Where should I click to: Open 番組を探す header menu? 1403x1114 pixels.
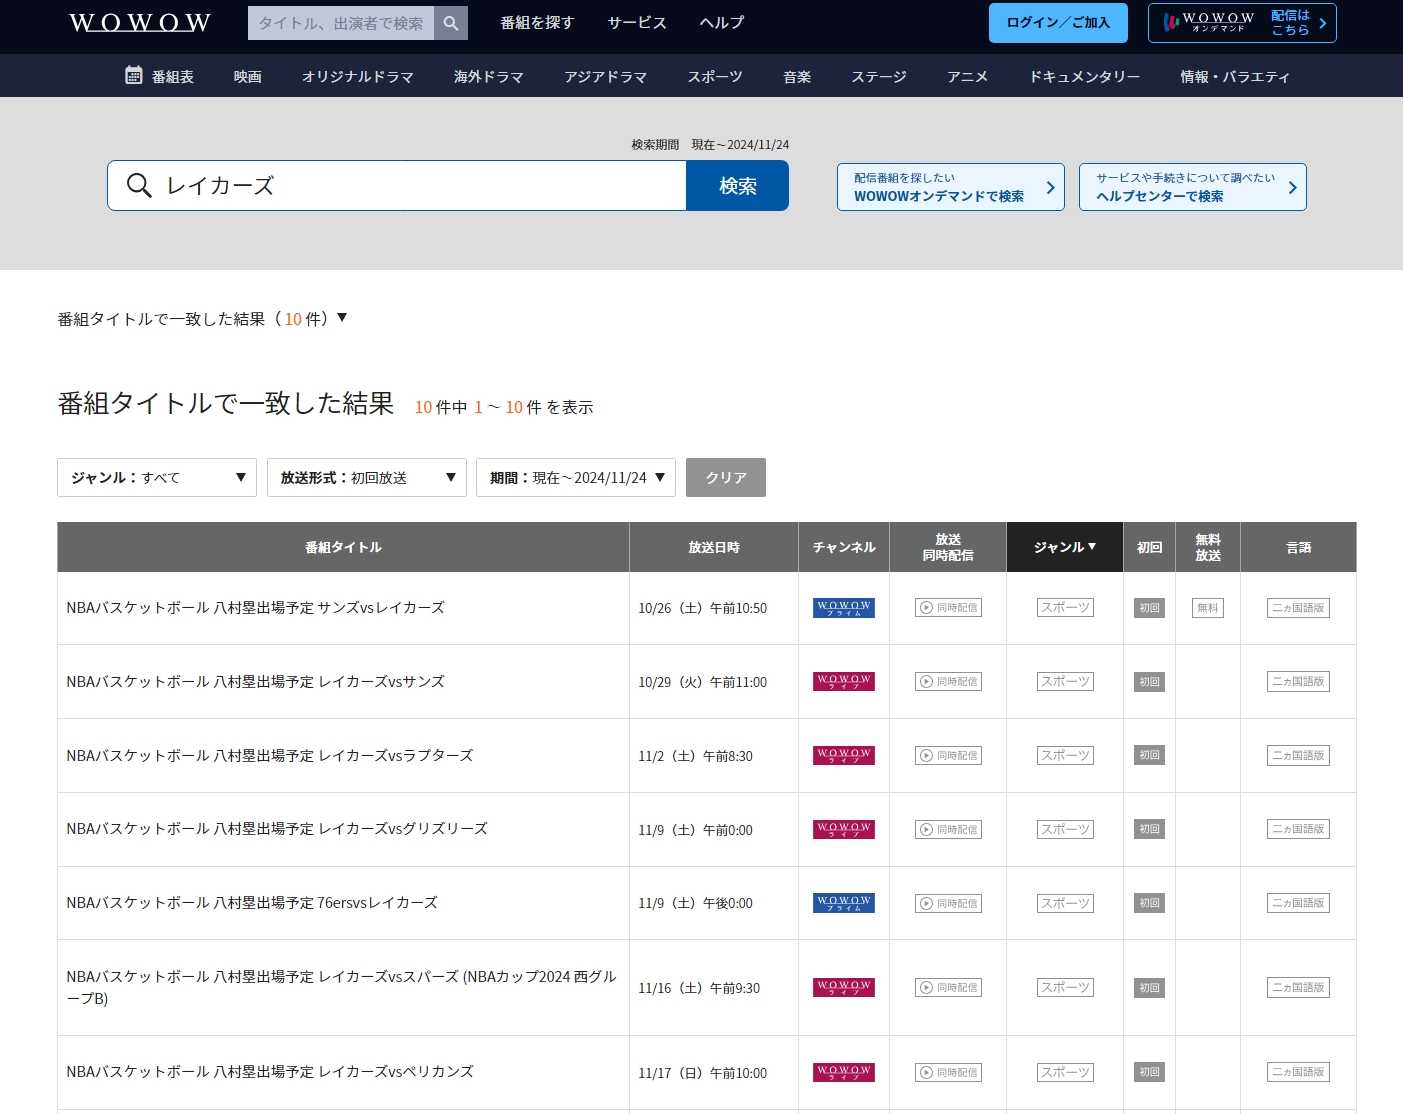pyautogui.click(x=537, y=22)
